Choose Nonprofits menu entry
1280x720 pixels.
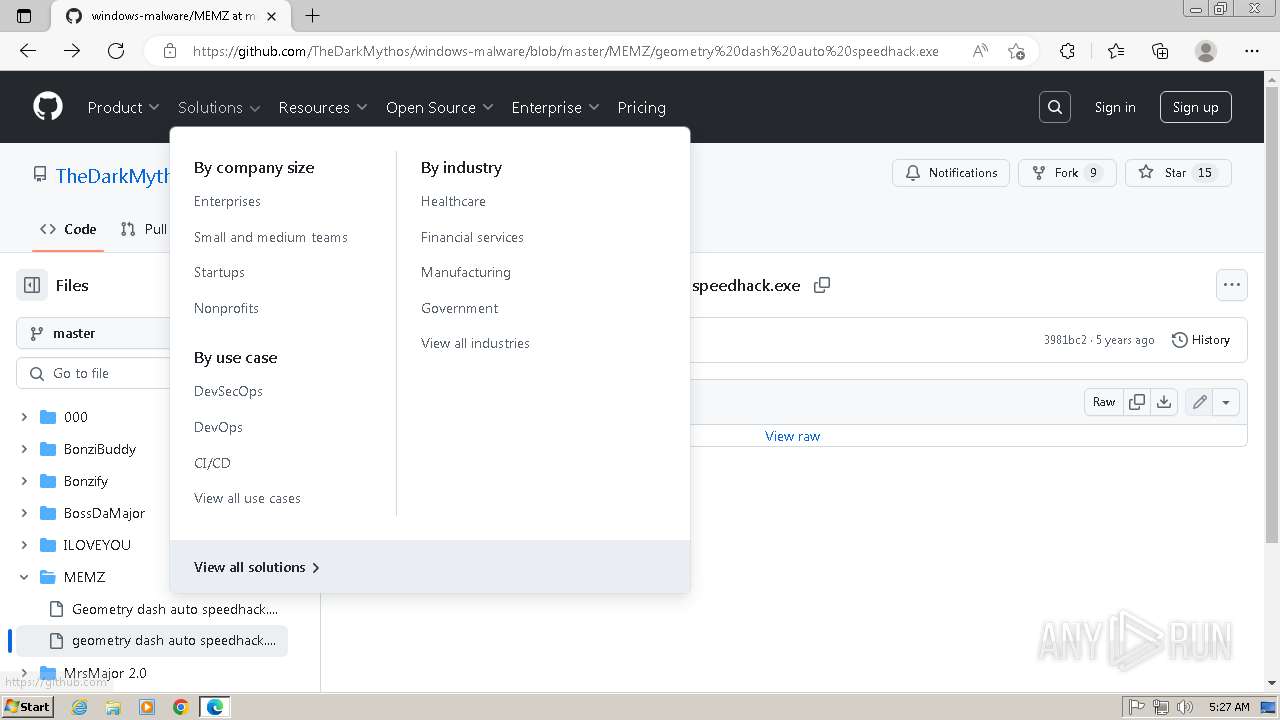226,308
